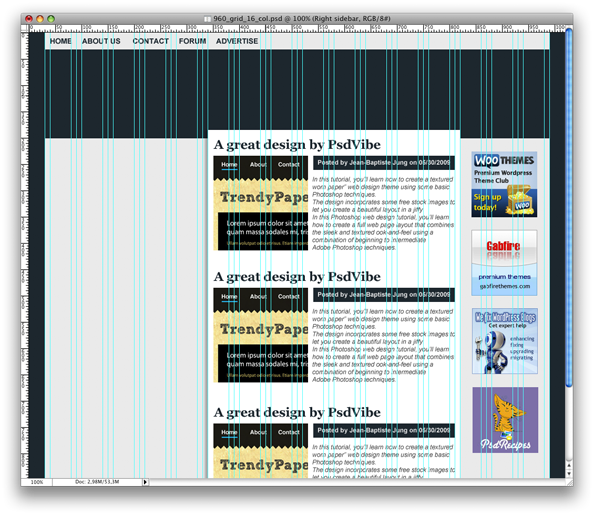Viewport: 594px width, 515px height.
Task: Click the FORUM navigation item
Action: click(x=192, y=41)
